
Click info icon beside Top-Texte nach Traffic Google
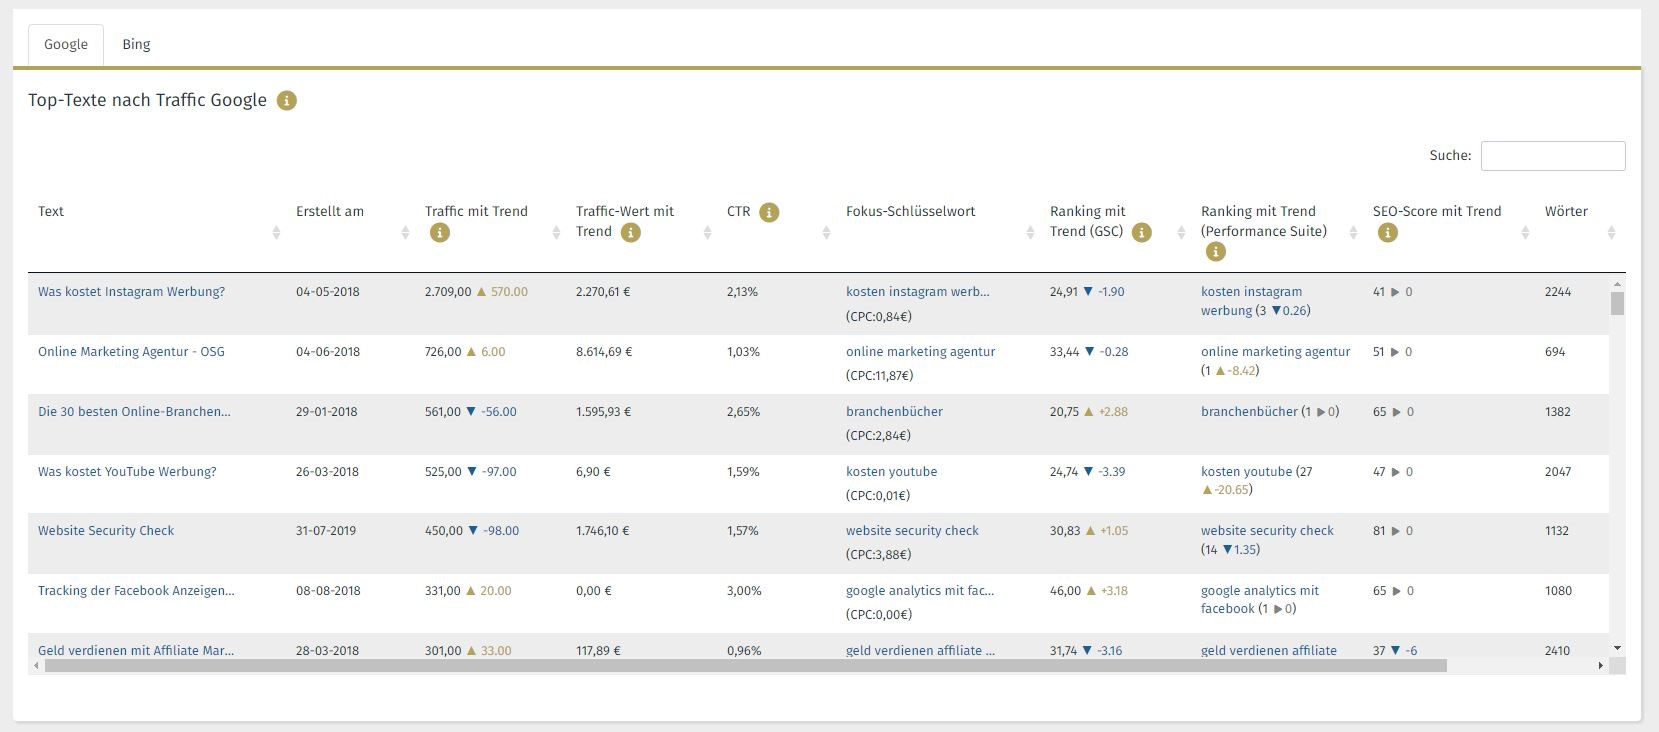(x=287, y=101)
